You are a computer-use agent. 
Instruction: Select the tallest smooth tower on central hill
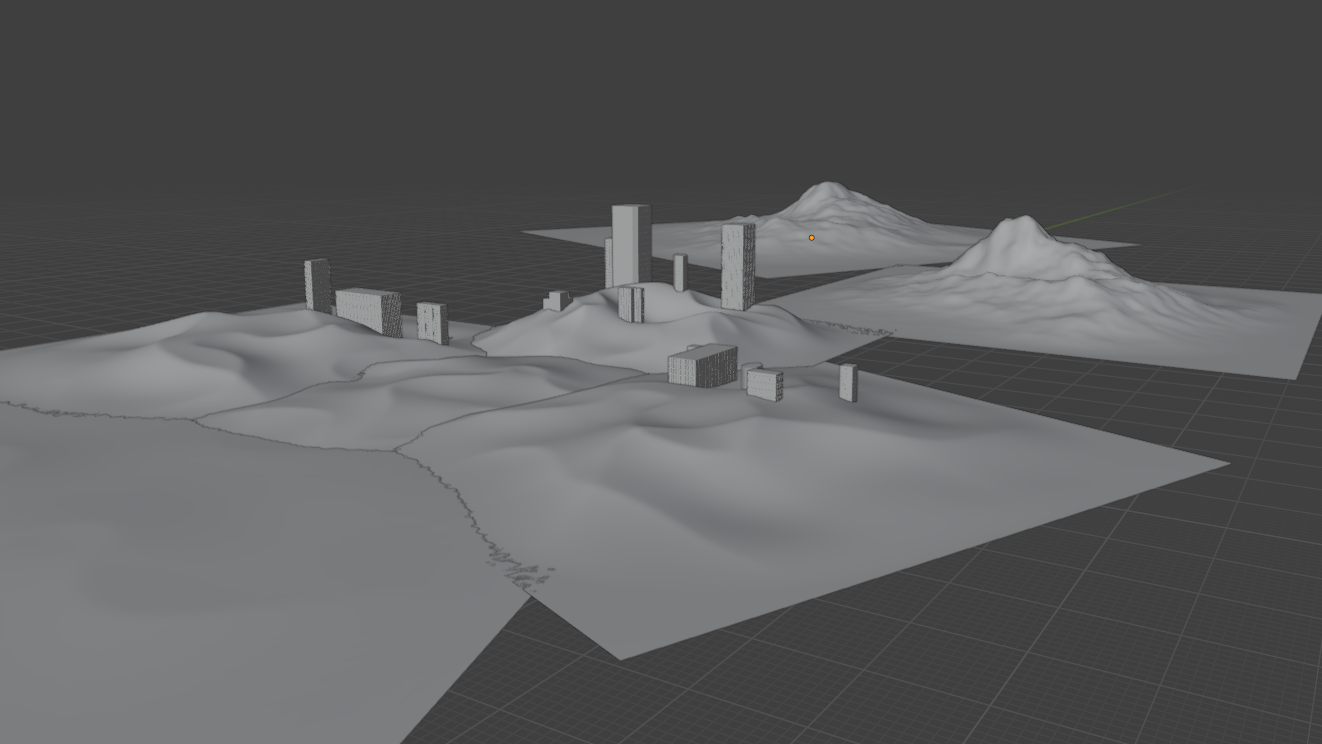pyautogui.click(x=631, y=246)
